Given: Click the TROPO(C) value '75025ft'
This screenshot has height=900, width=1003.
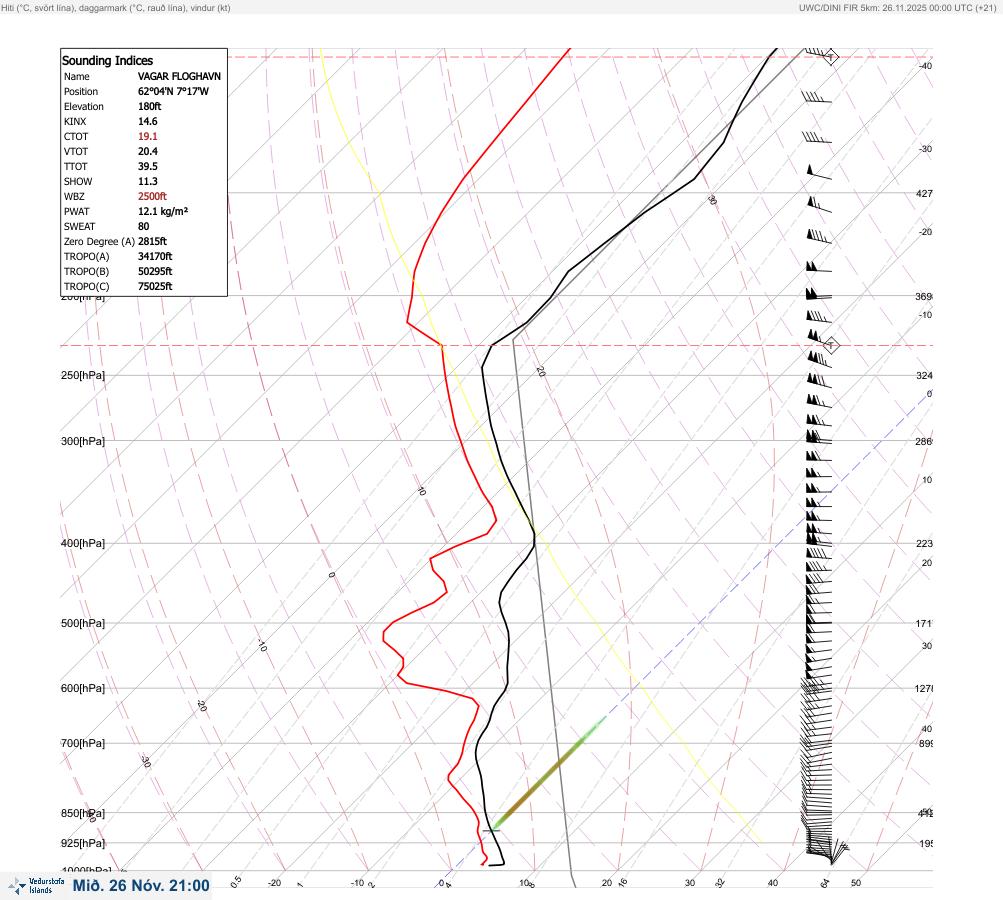Looking at the screenshot, I should pyautogui.click(x=155, y=287).
